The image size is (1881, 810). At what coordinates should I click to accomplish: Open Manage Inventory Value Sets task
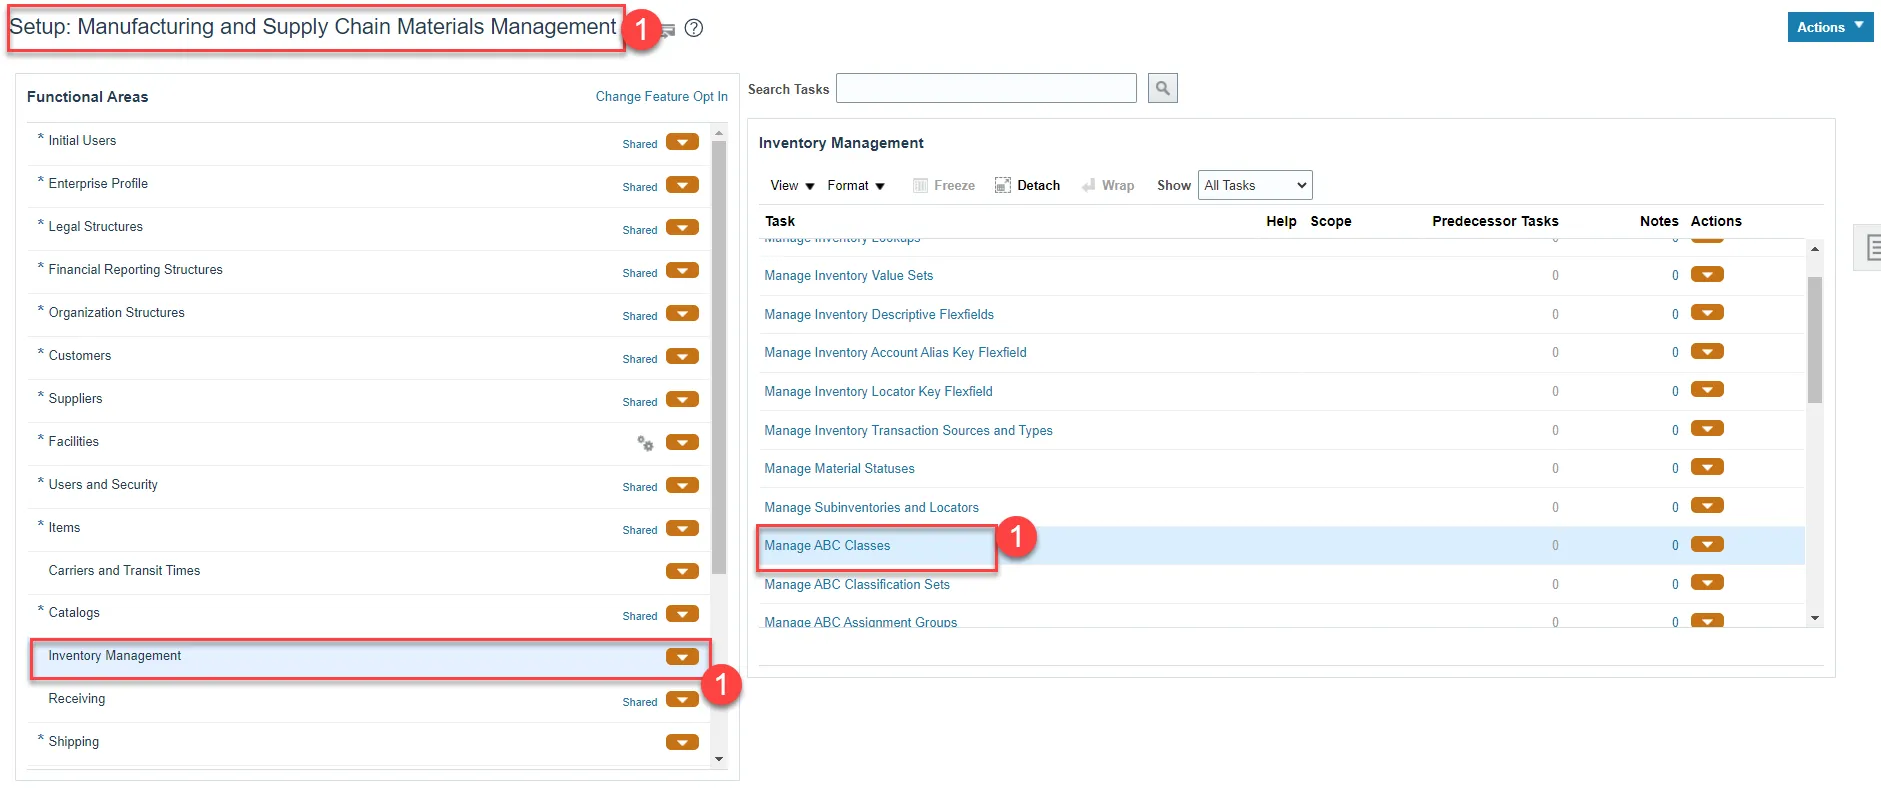[x=848, y=276]
